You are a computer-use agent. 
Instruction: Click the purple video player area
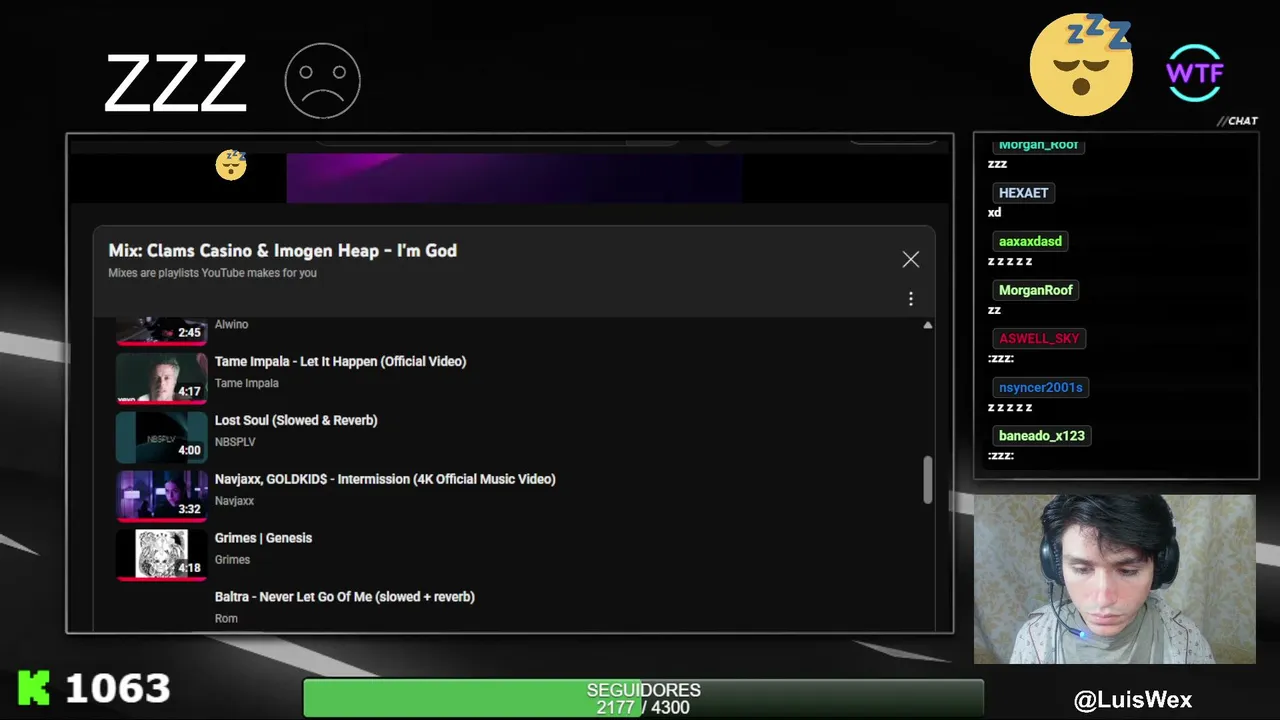[x=514, y=178]
